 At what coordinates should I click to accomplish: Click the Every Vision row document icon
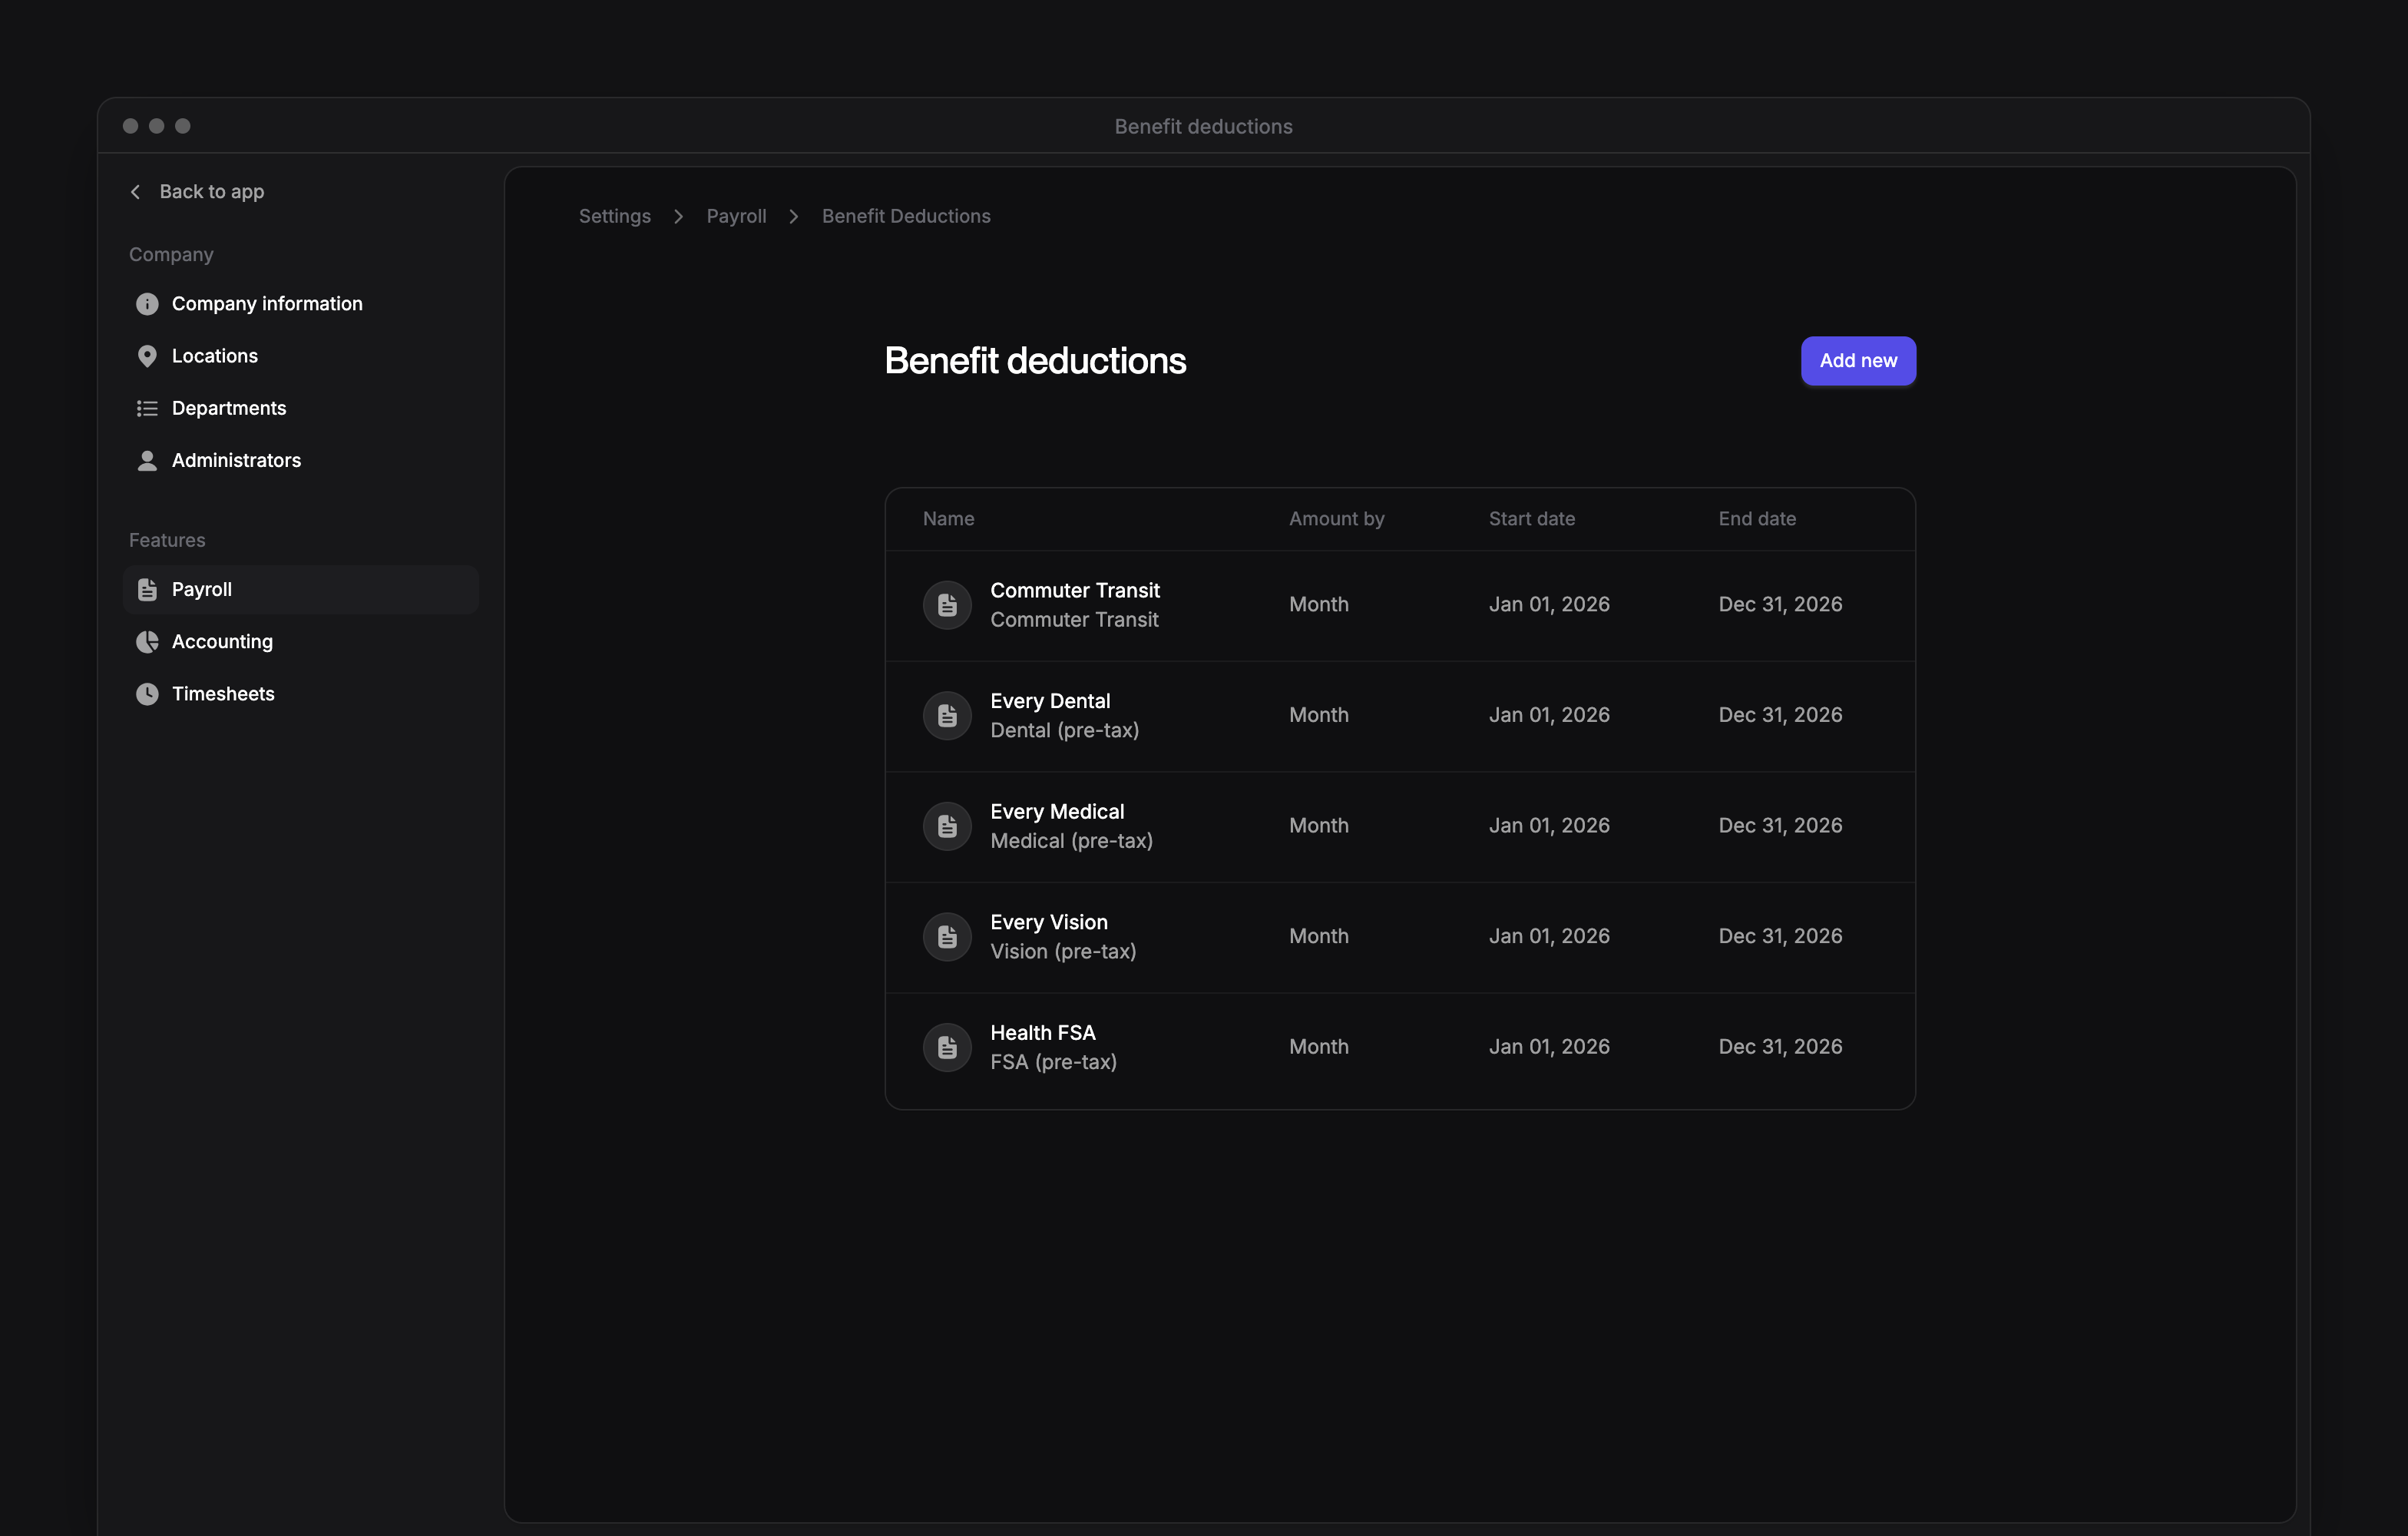[x=947, y=937]
